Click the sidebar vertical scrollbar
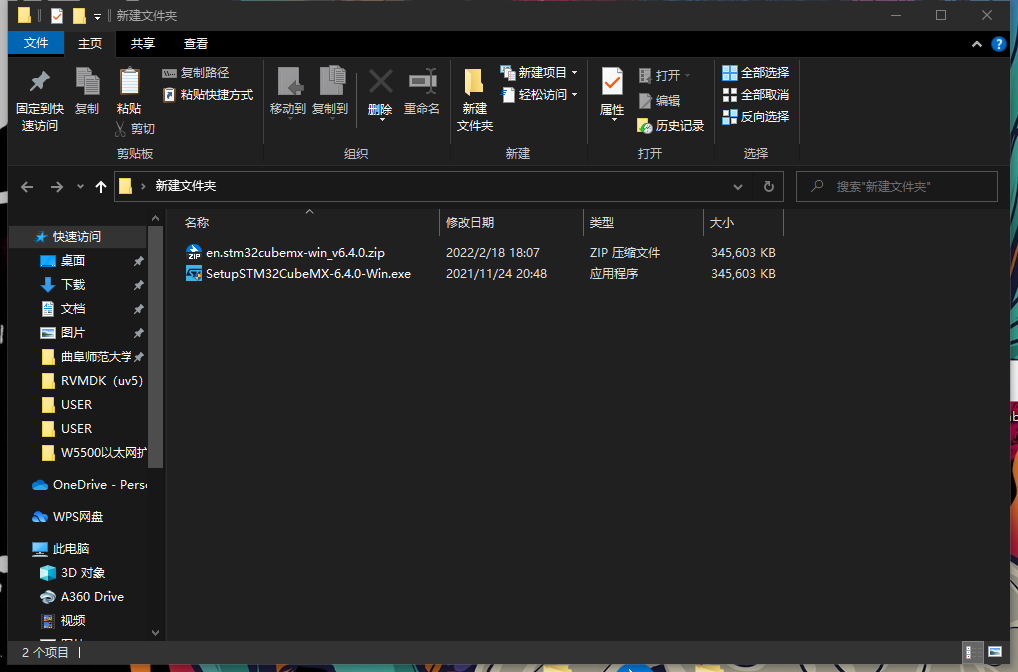Image resolution: width=1018 pixels, height=672 pixels. (155, 347)
